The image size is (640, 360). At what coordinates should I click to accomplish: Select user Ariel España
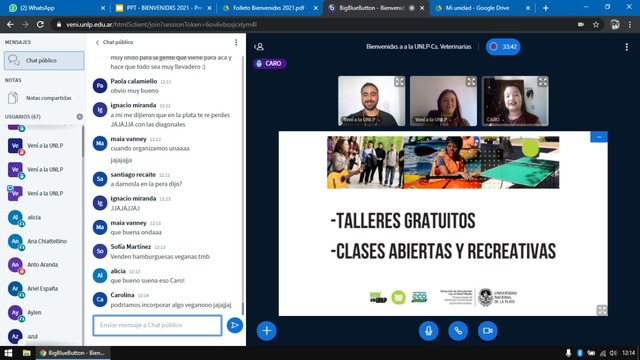click(x=41, y=289)
